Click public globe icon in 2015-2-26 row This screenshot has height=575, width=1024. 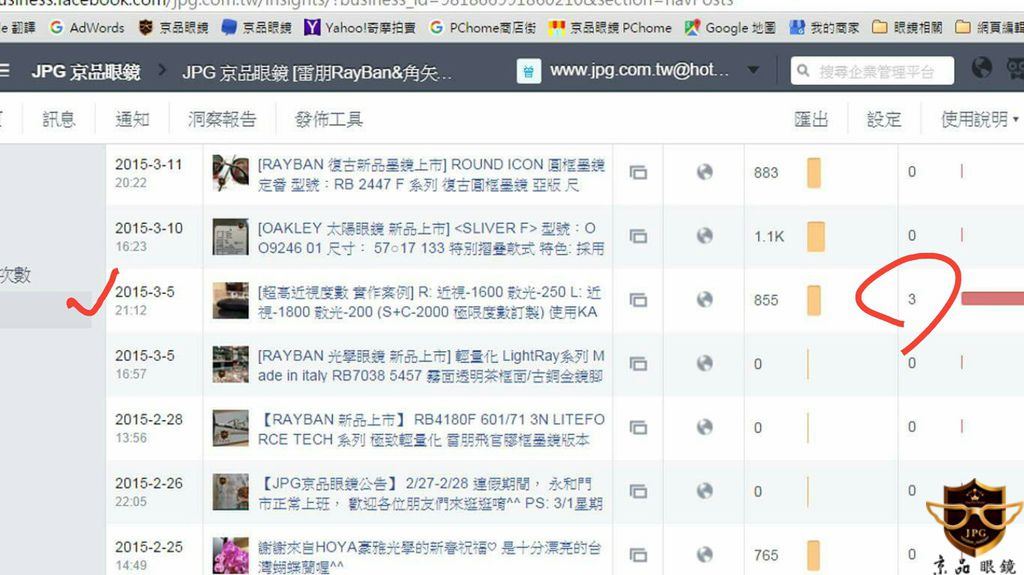(705, 490)
